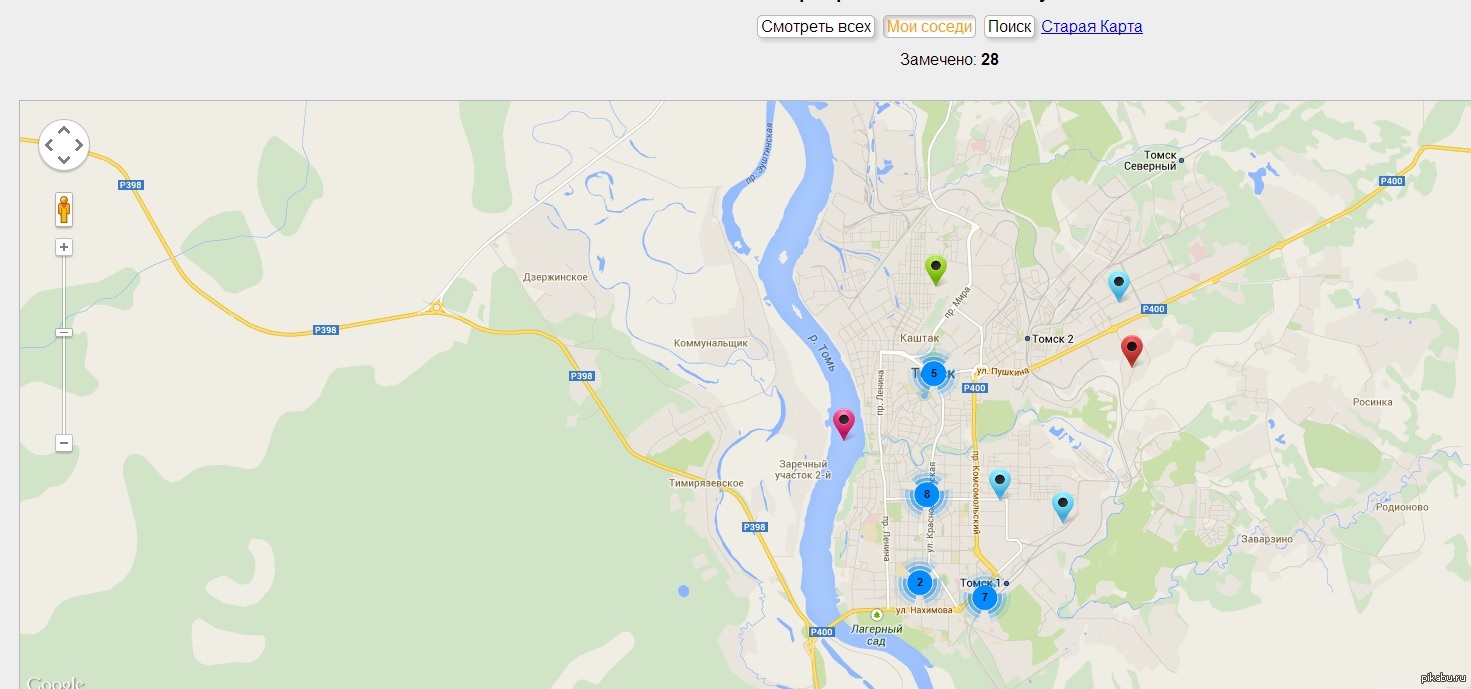Screen dimensions: 1471x689
Task: Select the cyan marker above Заварзино
Action: (x=1062, y=505)
